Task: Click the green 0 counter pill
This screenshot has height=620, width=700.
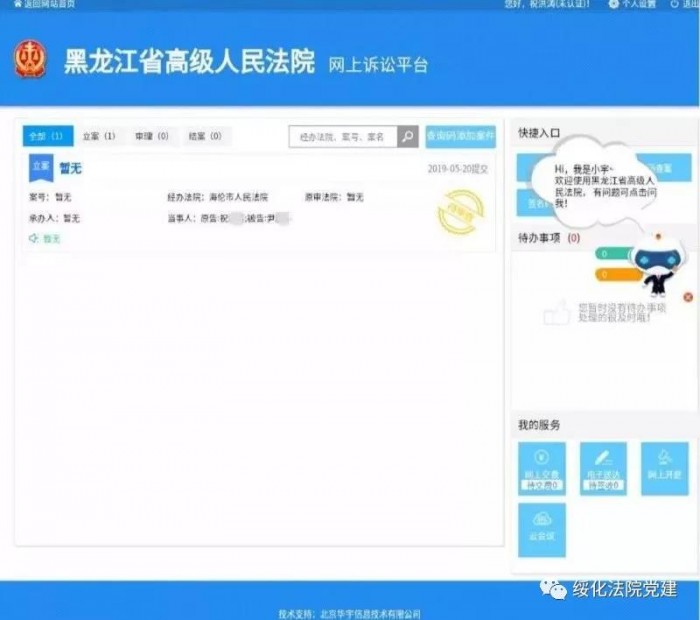Action: pyautogui.click(x=614, y=254)
